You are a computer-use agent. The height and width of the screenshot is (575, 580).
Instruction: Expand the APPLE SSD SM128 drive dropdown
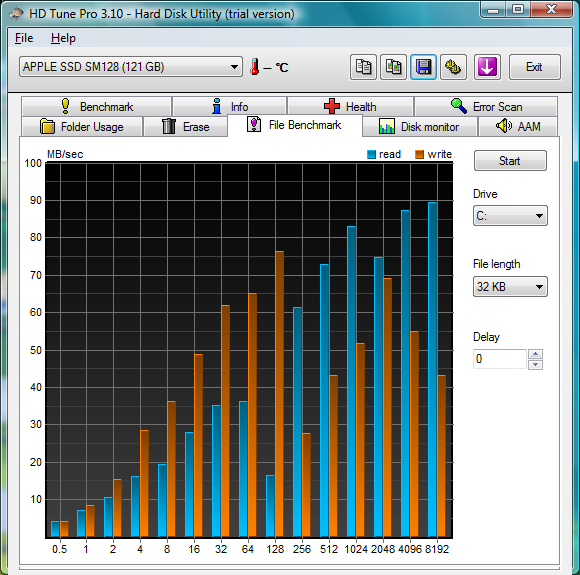pos(131,67)
